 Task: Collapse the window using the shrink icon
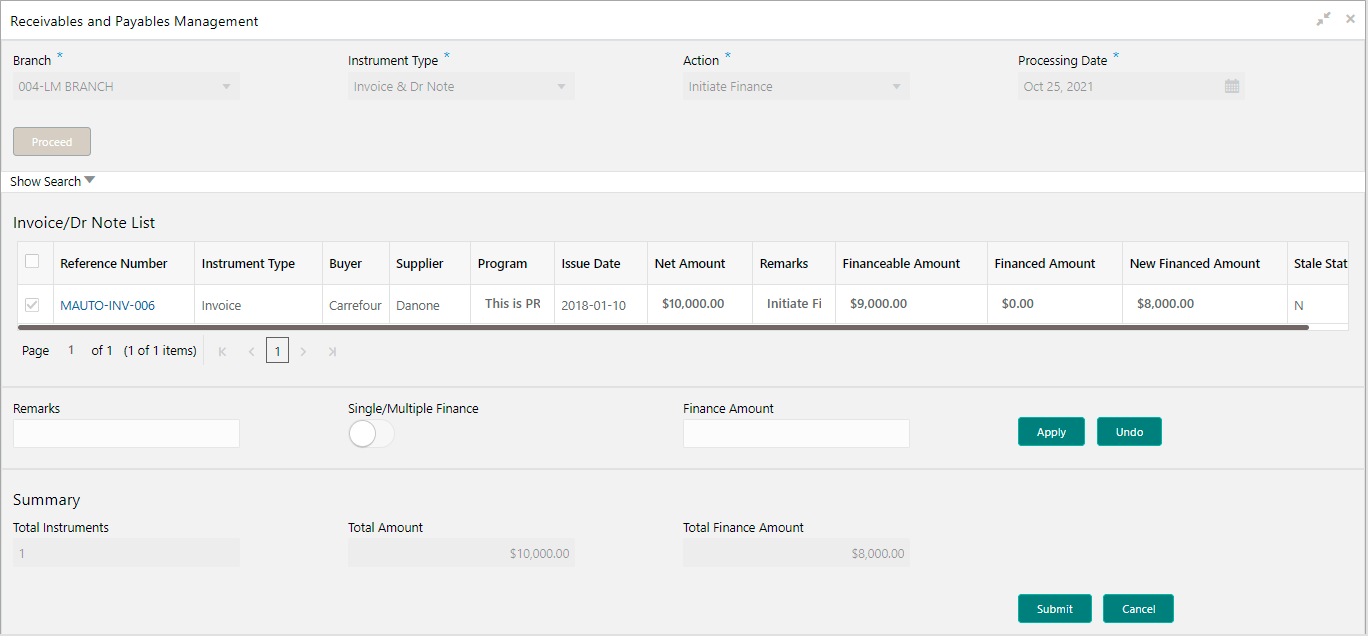coord(1324,19)
